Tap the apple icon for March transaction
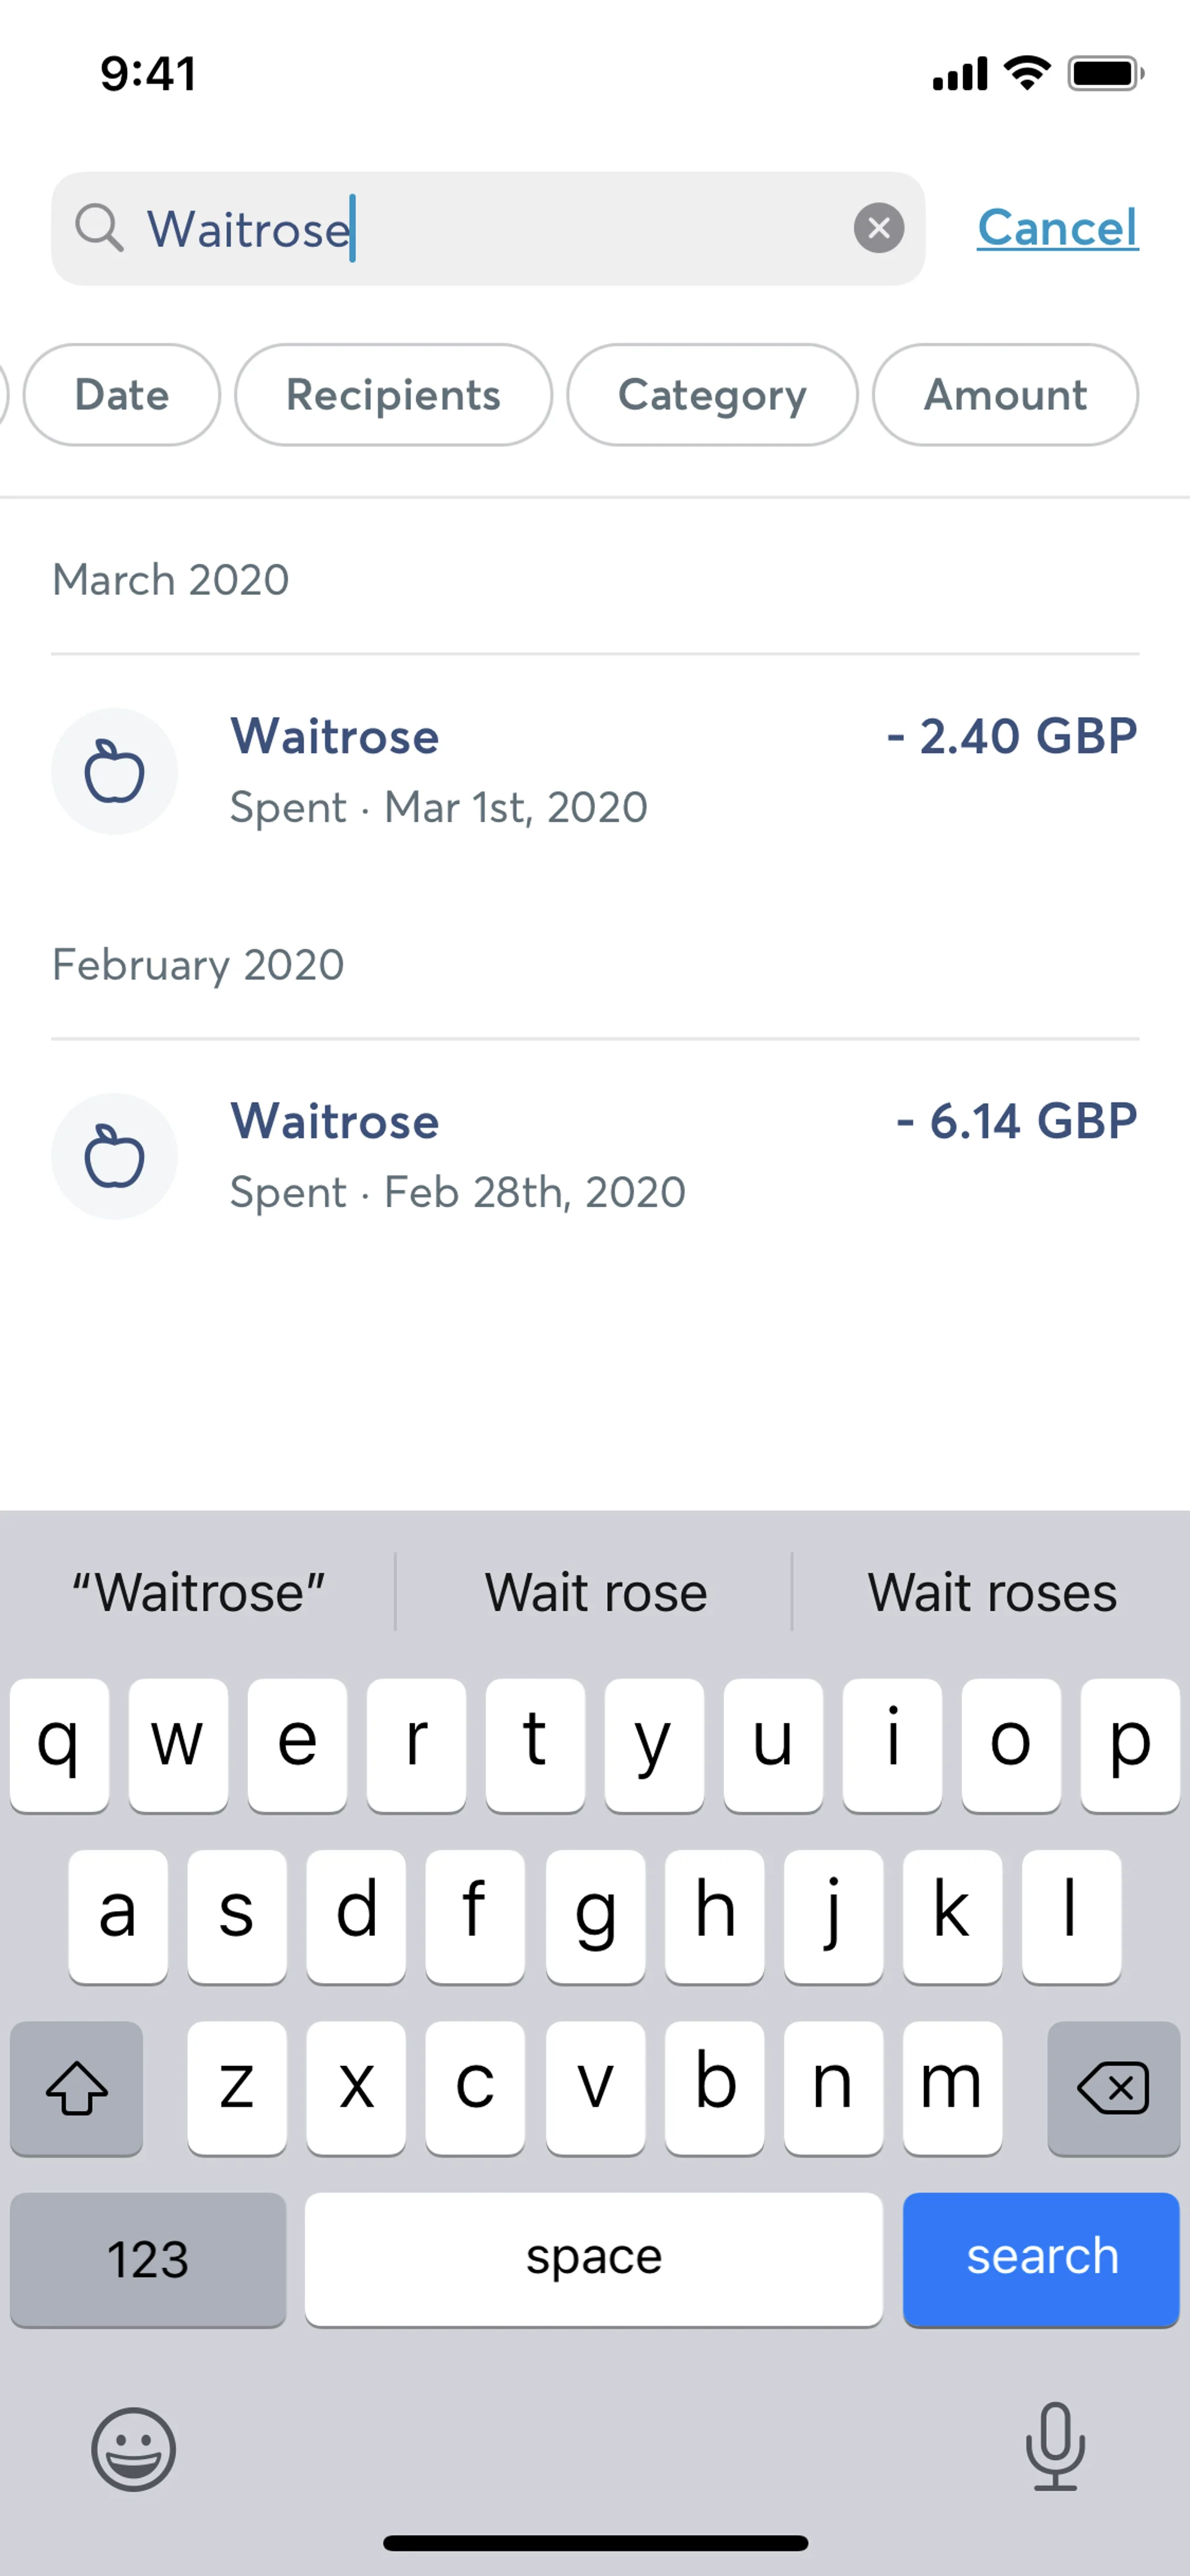The width and height of the screenshot is (1190, 2576). pyautogui.click(x=114, y=771)
